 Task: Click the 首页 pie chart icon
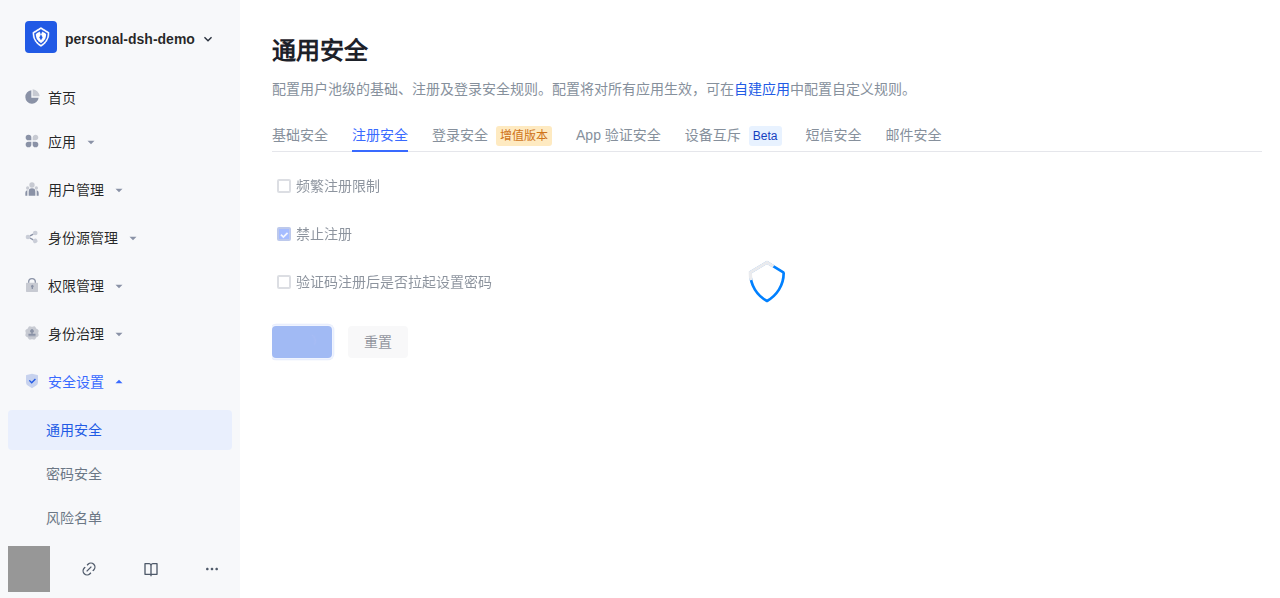click(32, 97)
